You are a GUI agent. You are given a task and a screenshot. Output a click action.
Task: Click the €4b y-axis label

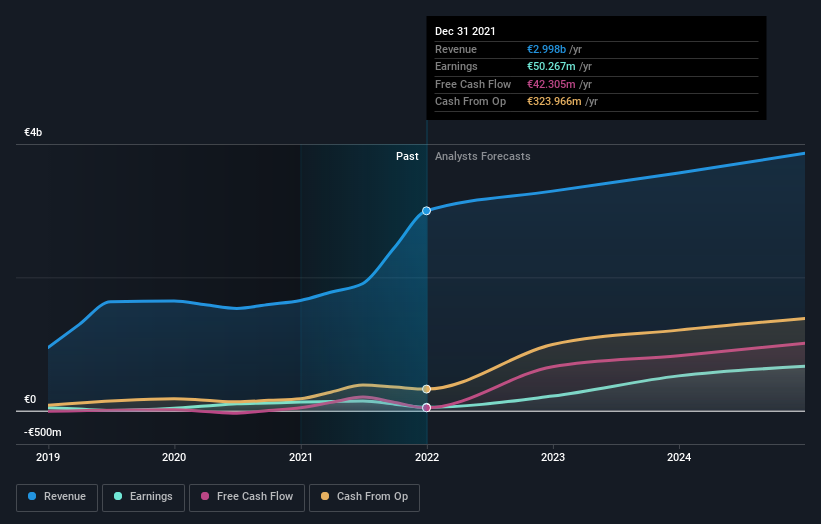point(33,132)
